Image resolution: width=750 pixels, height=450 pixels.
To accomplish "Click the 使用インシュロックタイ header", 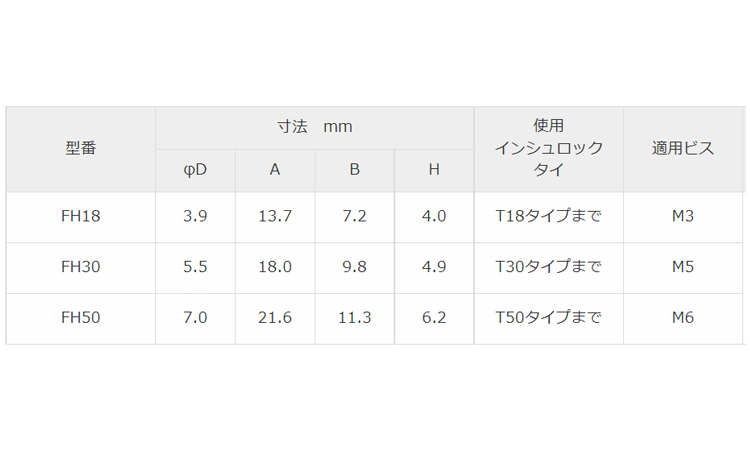I will pyautogui.click(x=549, y=149).
